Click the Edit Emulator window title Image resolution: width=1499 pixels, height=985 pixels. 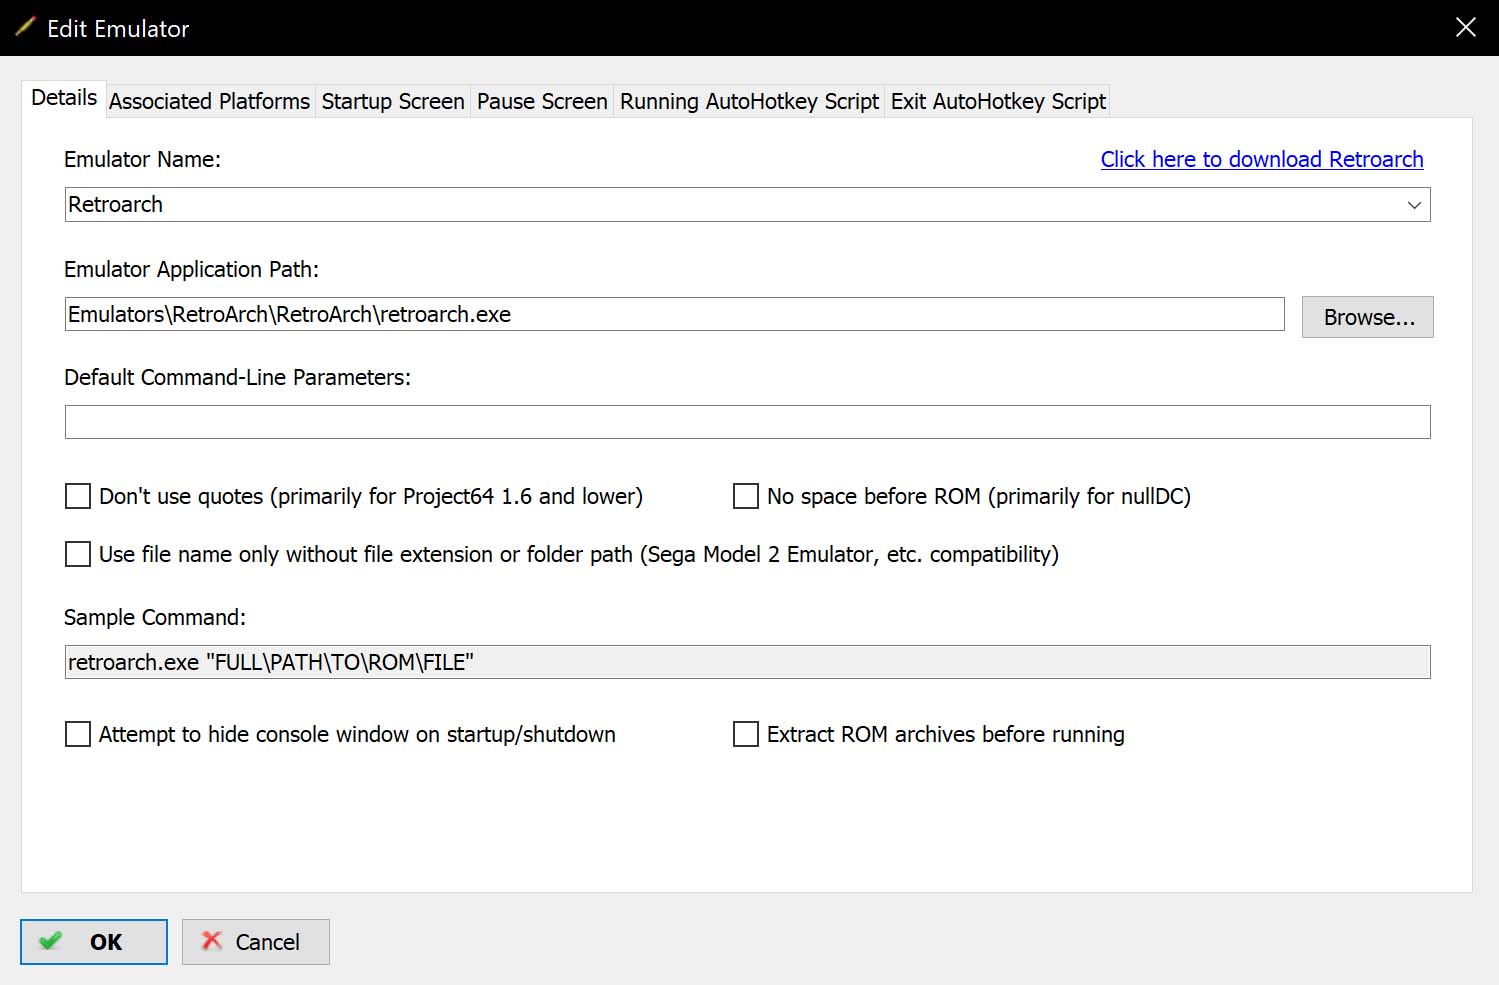click(x=118, y=28)
